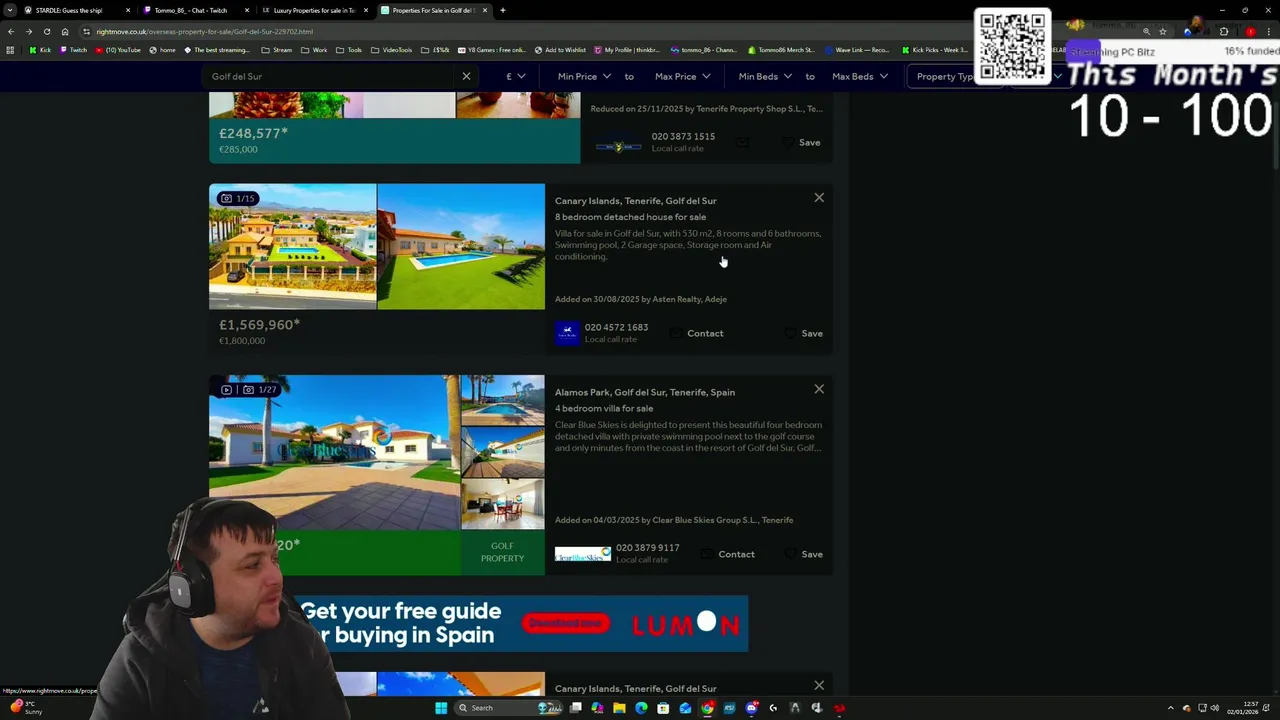
Task: Open the Add to Wishlist bookmark
Action: coord(560,50)
